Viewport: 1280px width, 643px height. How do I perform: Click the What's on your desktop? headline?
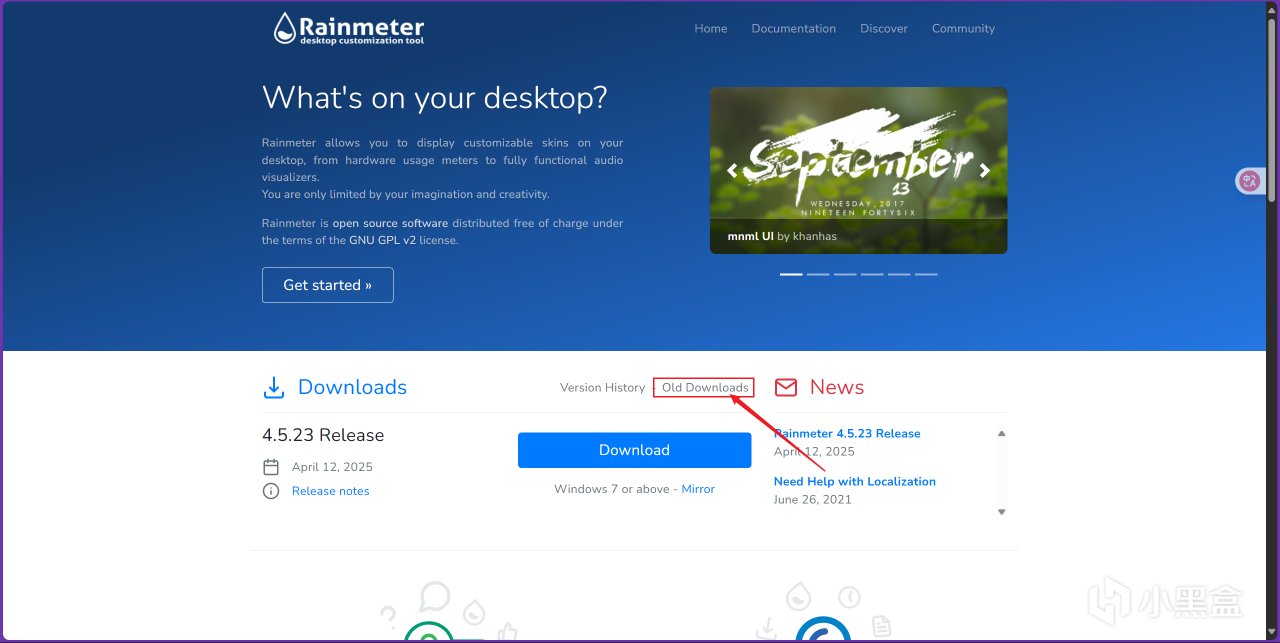[x=435, y=98]
